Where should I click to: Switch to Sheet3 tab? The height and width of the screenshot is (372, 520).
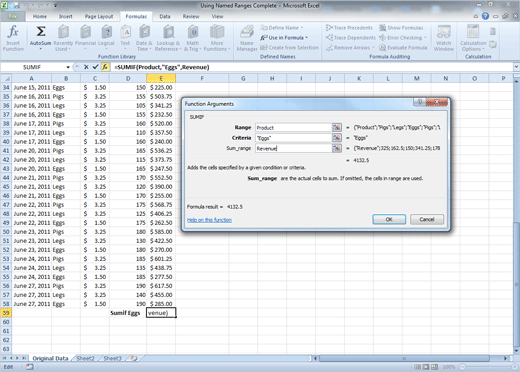(112, 358)
